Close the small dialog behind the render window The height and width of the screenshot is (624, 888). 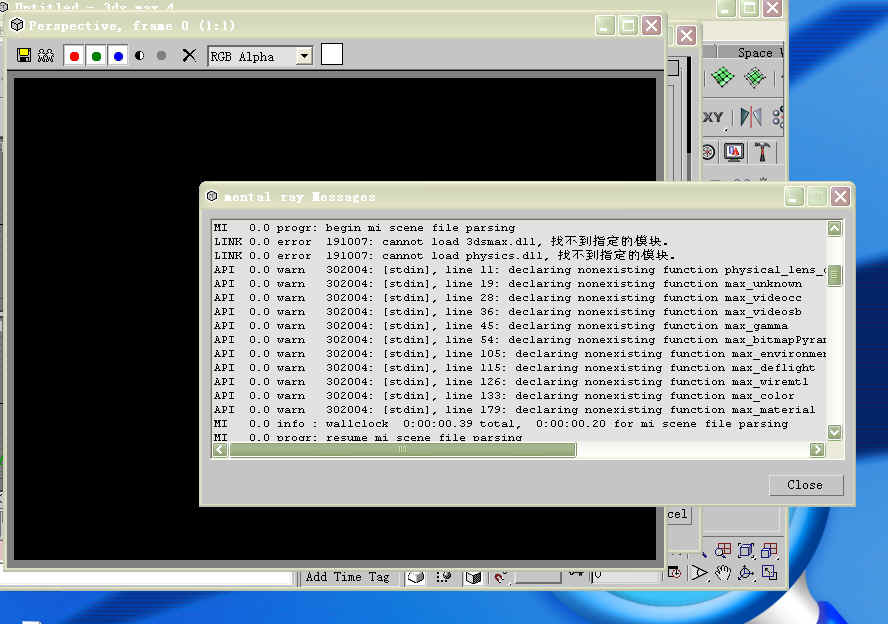coord(687,36)
